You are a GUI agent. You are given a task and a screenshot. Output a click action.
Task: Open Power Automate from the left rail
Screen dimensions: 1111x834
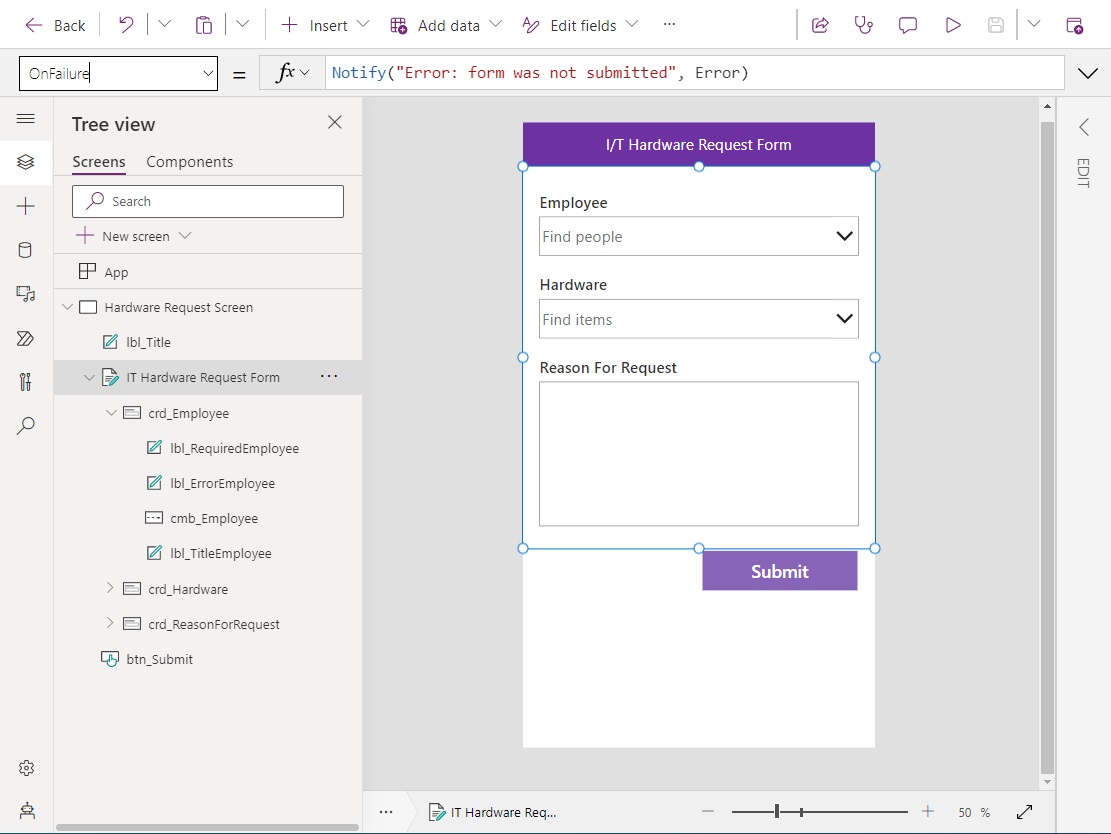pos(26,338)
